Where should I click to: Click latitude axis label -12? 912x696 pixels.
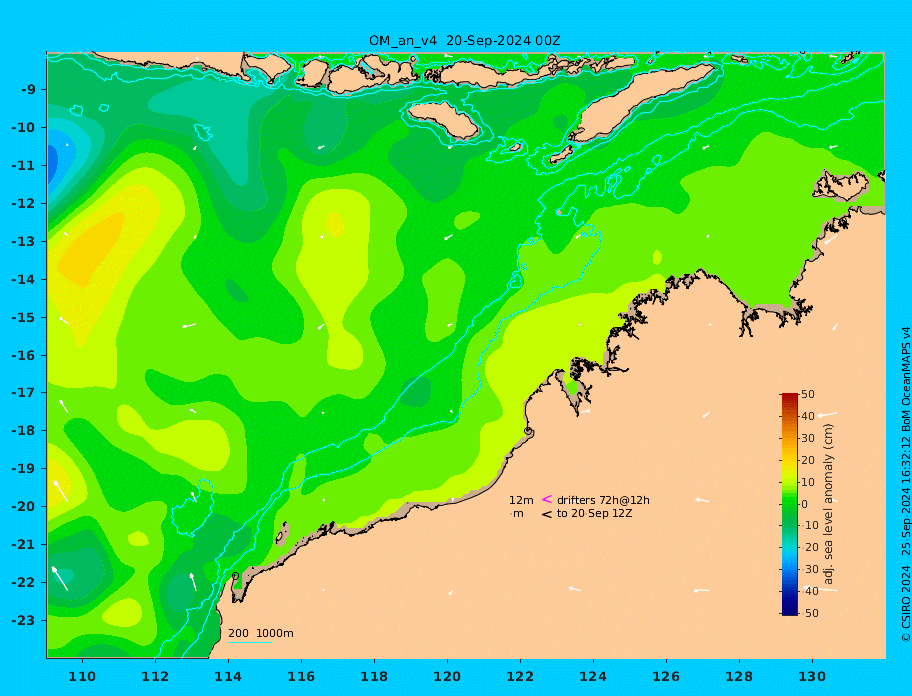tap(23, 204)
